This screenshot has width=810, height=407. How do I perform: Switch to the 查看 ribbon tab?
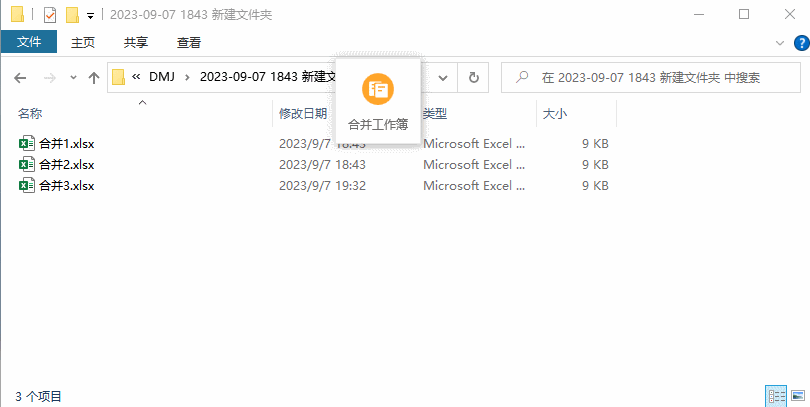[188, 42]
